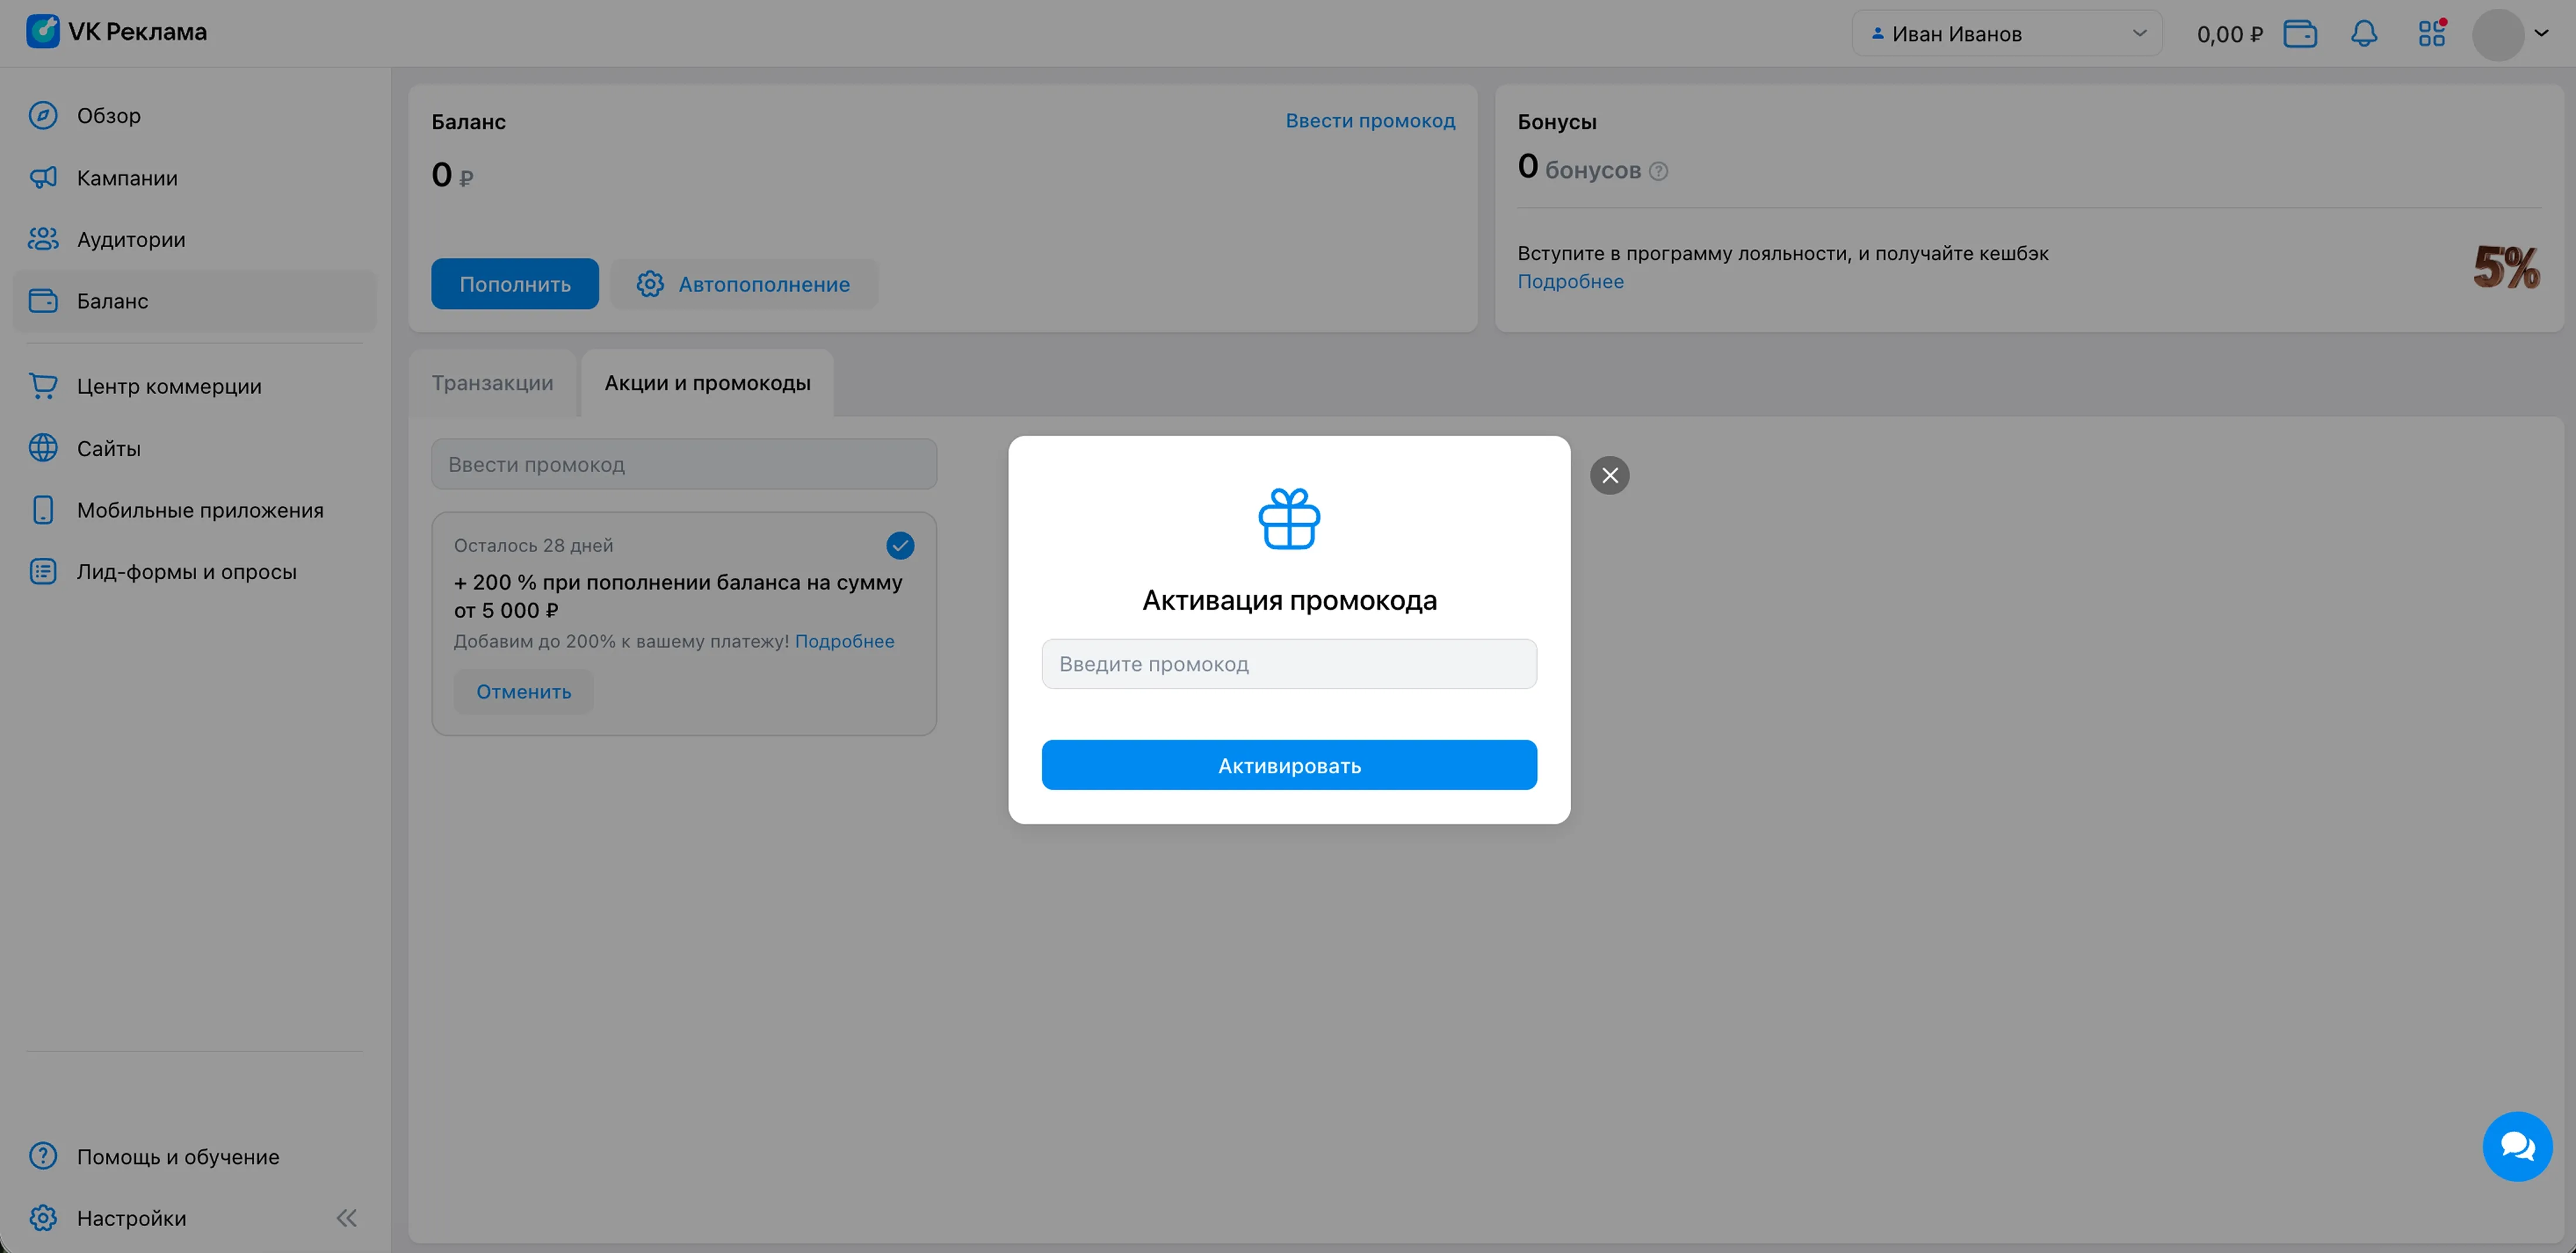
Task: Click the bonus info question mark icon
Action: [x=1658, y=171]
